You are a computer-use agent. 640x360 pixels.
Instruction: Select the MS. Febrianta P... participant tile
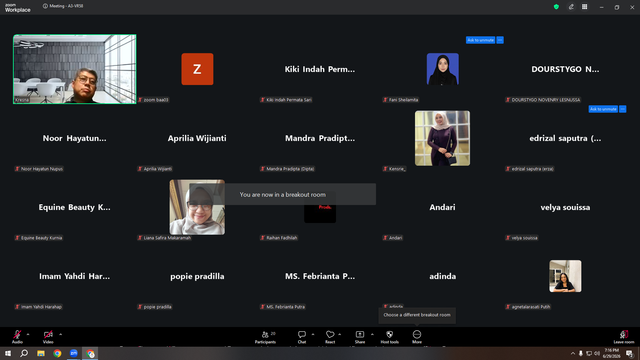coord(320,276)
